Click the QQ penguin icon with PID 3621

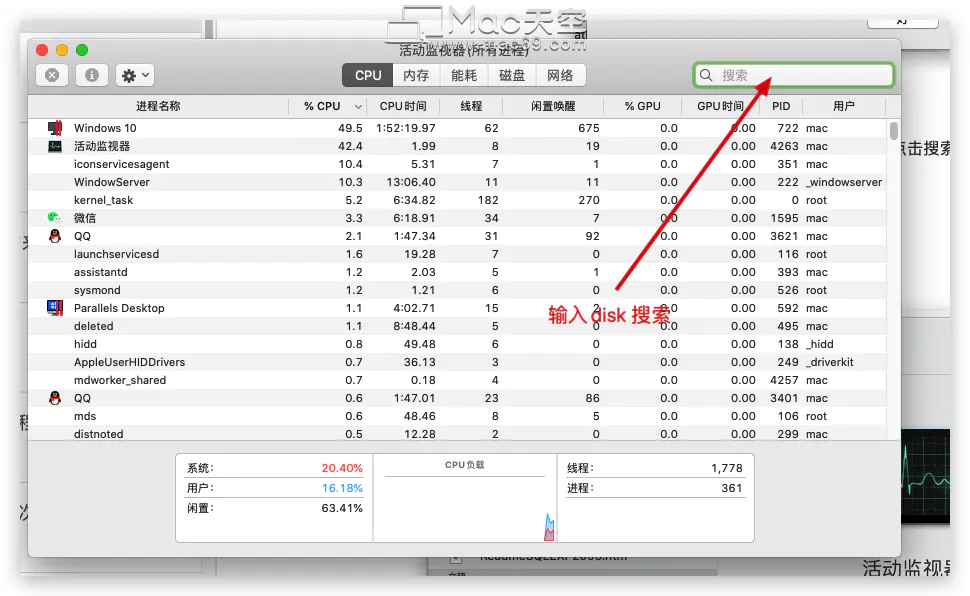tap(55, 236)
